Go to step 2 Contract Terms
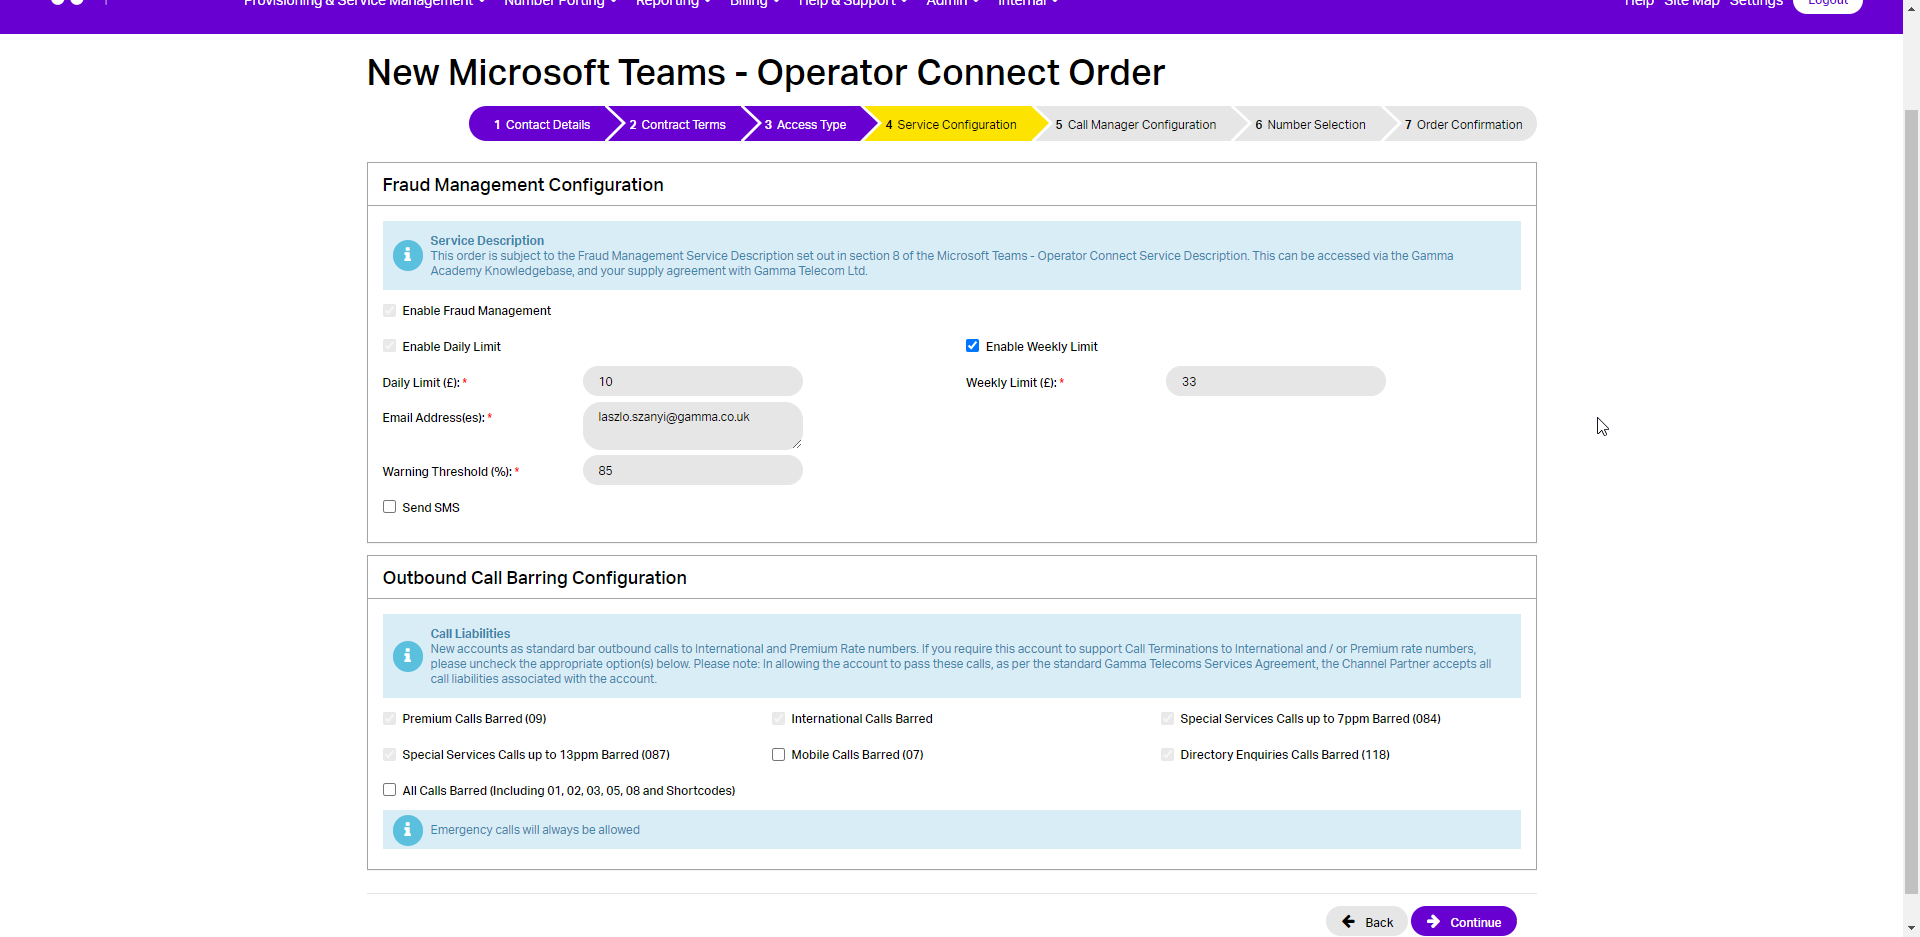Screen dimensions: 1920x937 pyautogui.click(x=677, y=124)
